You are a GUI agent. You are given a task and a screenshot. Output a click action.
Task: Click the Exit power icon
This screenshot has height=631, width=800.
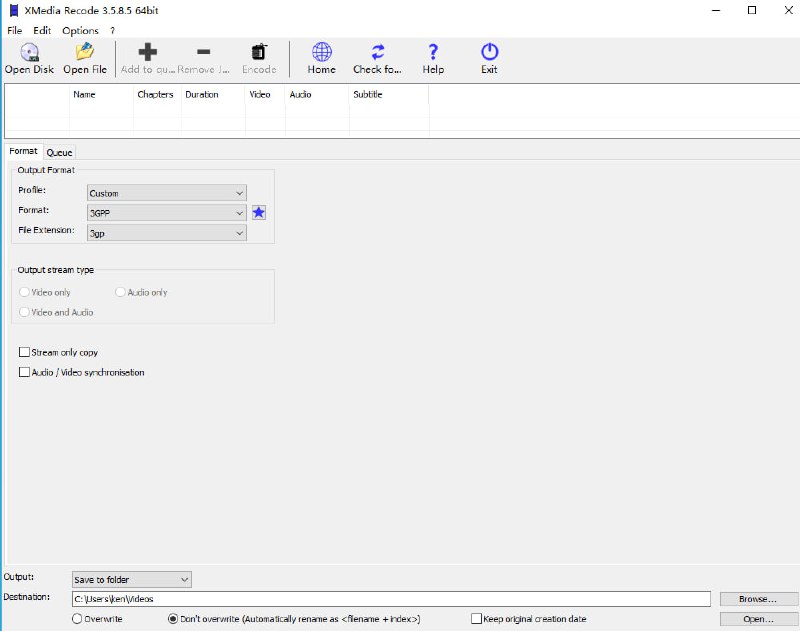coord(489,52)
